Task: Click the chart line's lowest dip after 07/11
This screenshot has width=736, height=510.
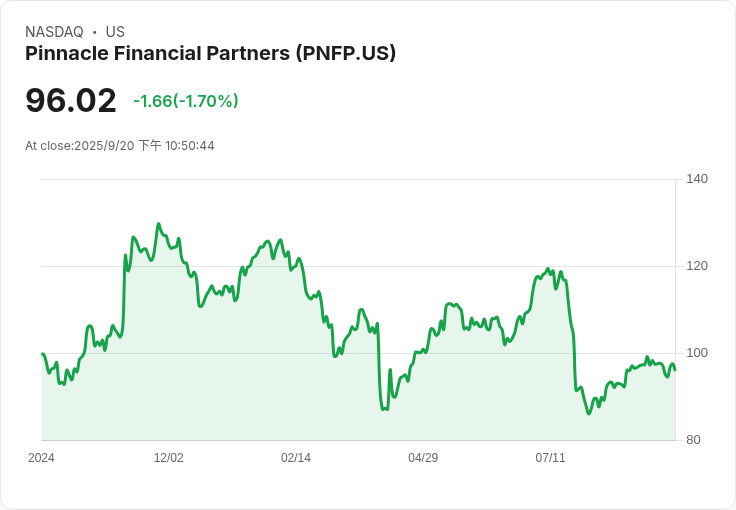Action: (589, 413)
